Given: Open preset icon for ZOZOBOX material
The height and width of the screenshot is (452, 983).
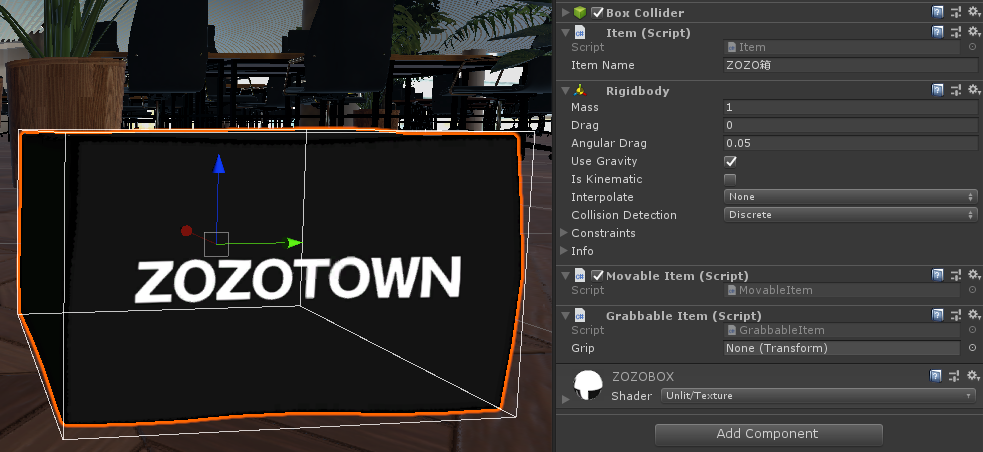Looking at the screenshot, I should [954, 376].
